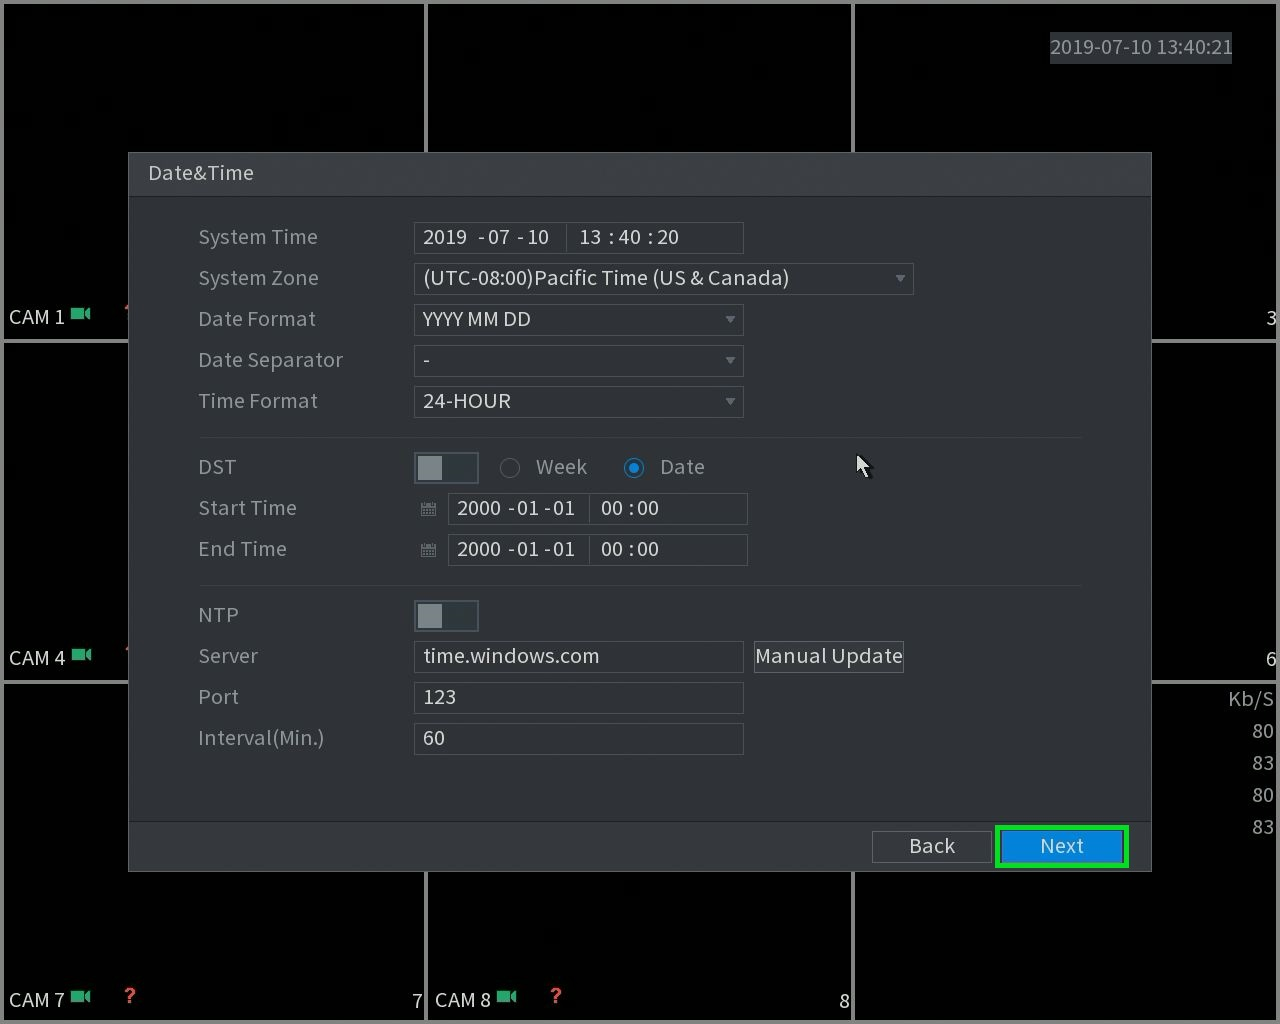Open the Date Format dropdown
Screen dimensions: 1280x1024
(578, 320)
